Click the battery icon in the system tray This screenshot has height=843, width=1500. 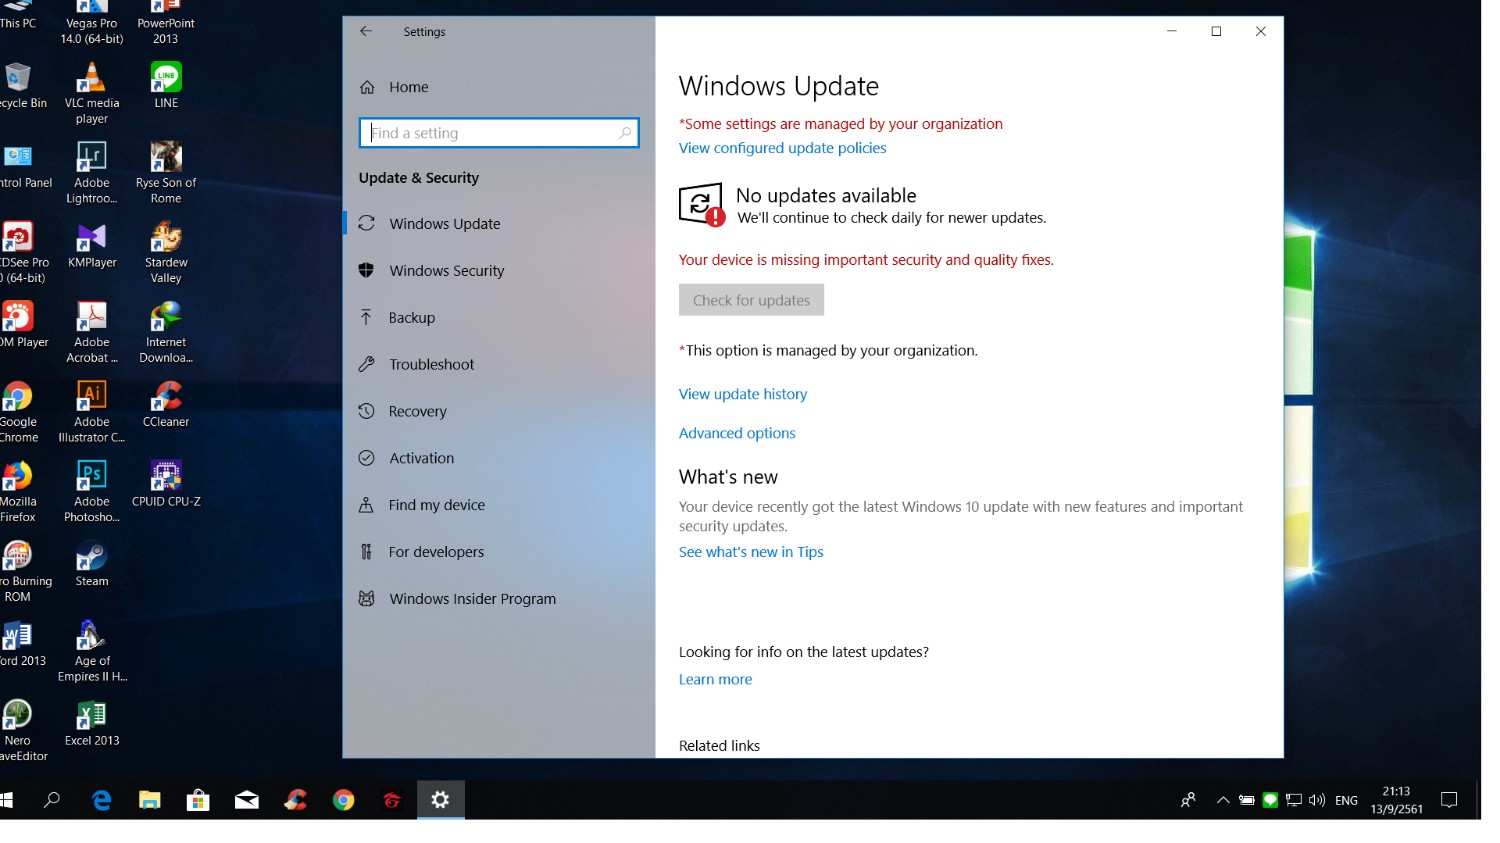pos(1247,800)
